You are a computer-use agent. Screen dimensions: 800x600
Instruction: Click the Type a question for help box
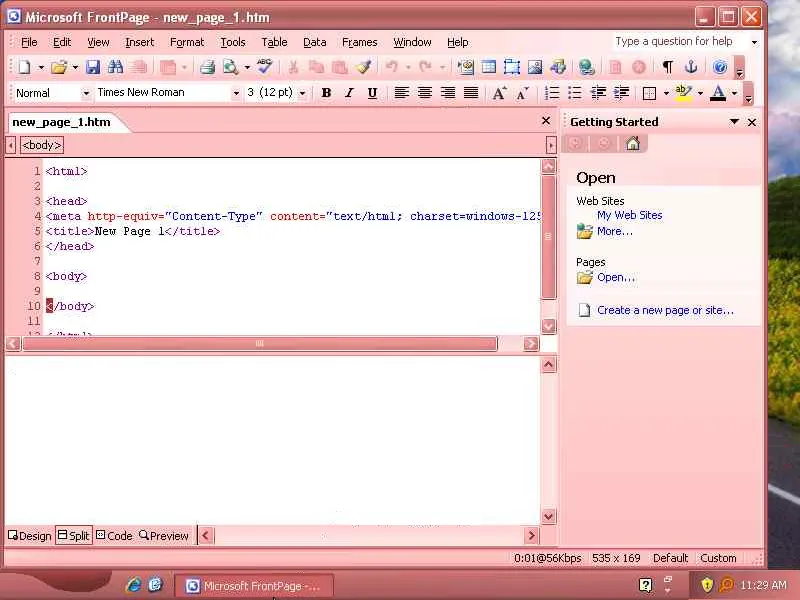(680, 41)
